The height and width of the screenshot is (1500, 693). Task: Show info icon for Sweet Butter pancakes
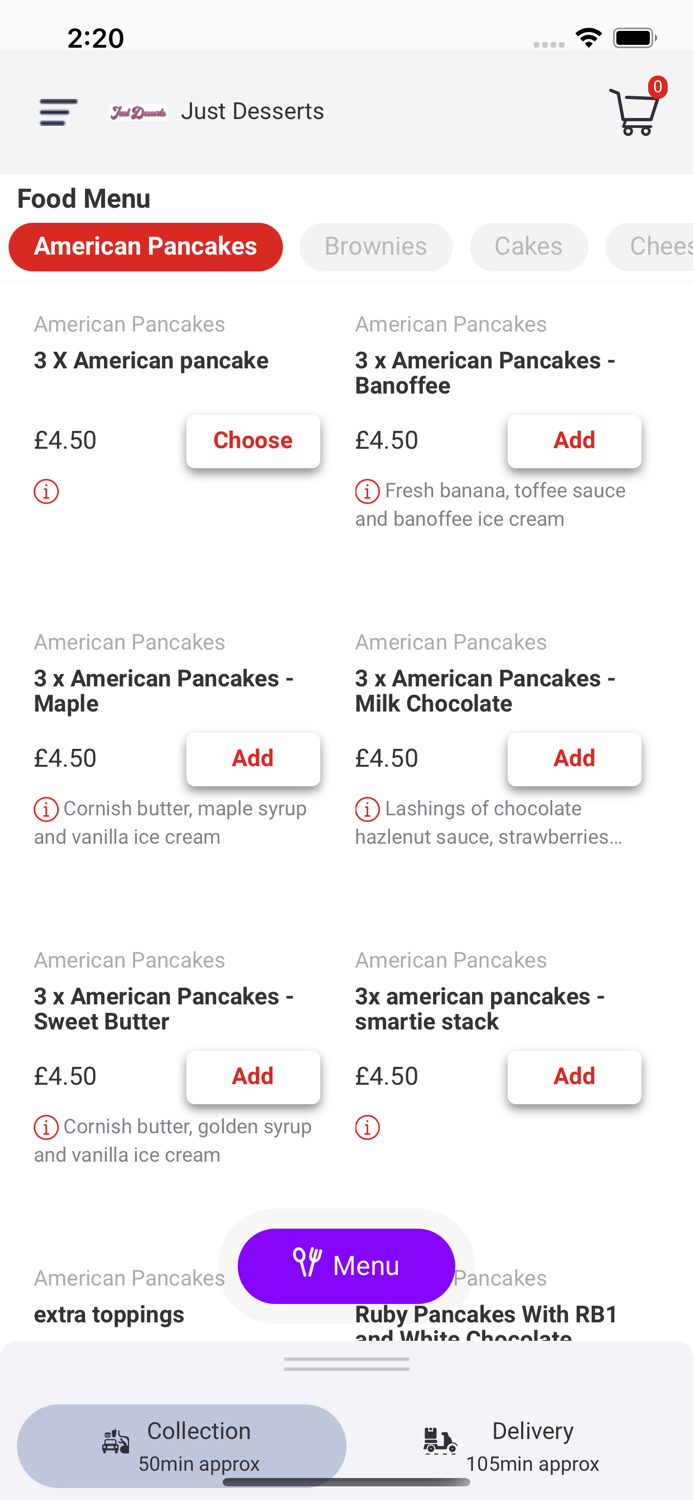tap(46, 1128)
